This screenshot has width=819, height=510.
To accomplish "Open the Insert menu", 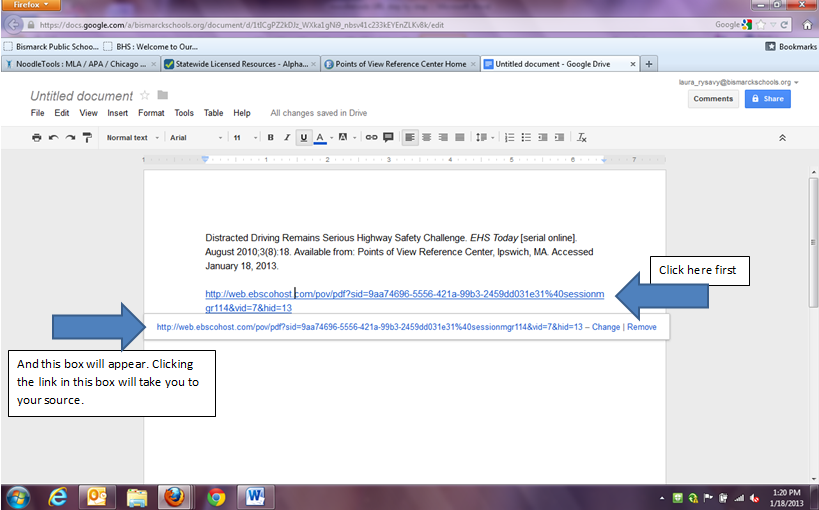I will click(118, 113).
